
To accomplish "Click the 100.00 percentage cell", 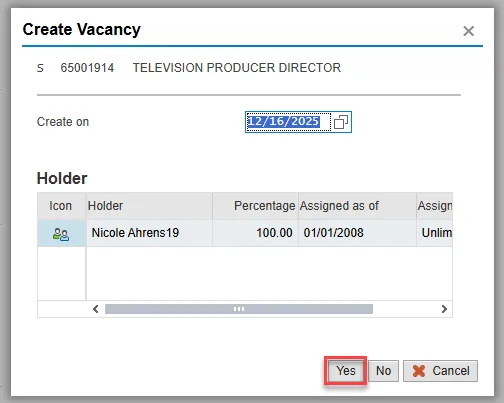I will tap(255, 233).
